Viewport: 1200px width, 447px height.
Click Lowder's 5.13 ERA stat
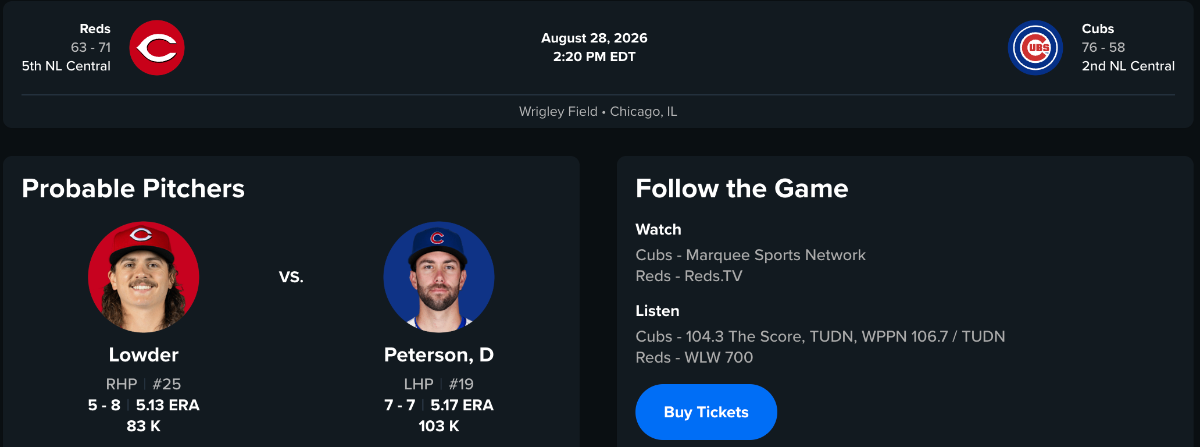point(168,405)
